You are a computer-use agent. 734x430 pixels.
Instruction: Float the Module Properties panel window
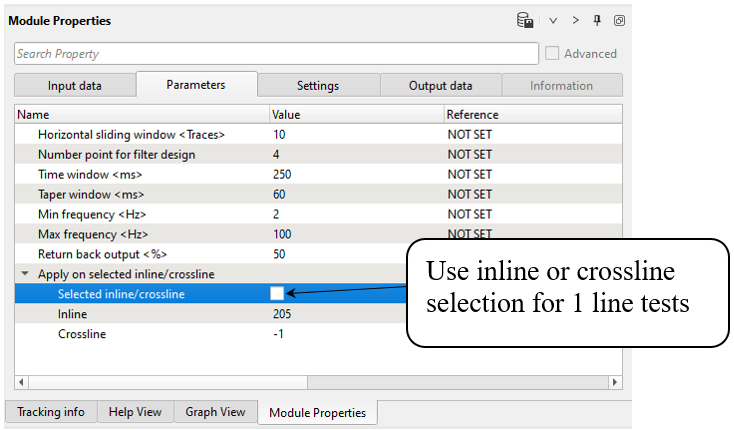[619, 20]
